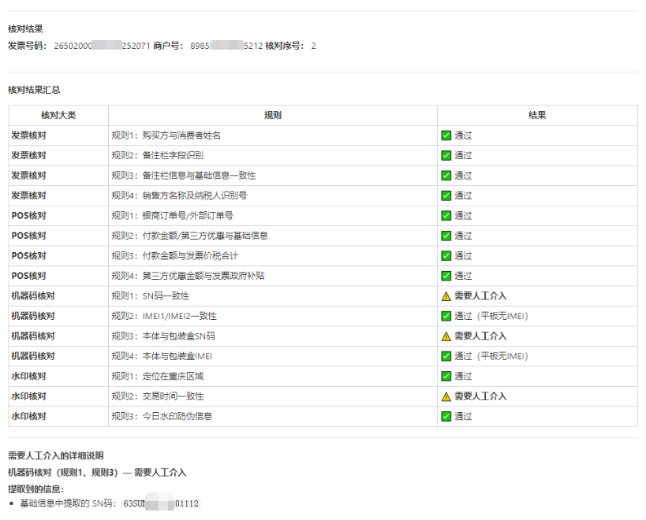Click the 结果 column header

click(x=537, y=115)
